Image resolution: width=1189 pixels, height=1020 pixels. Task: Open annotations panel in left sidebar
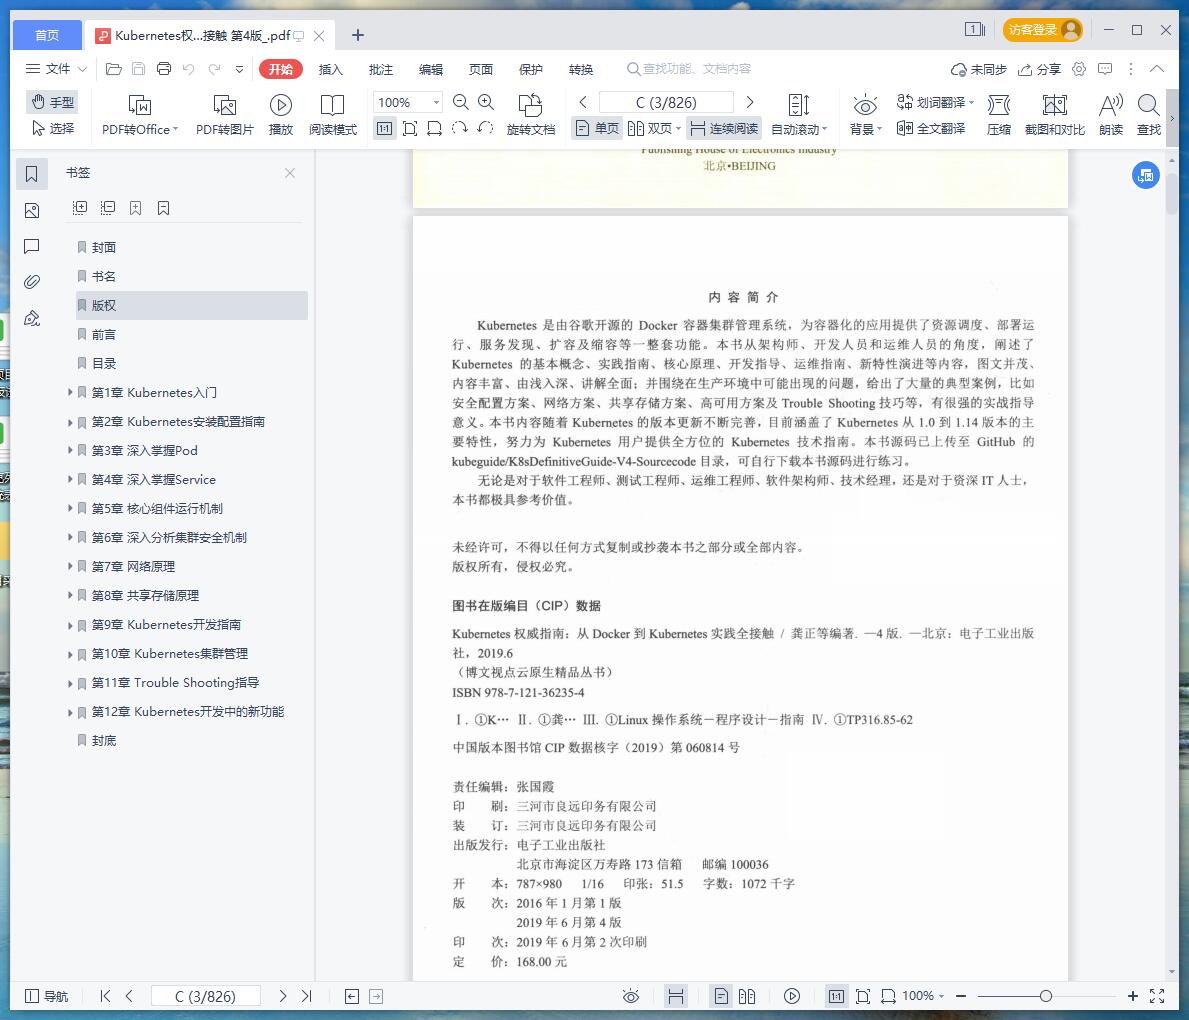click(32, 246)
